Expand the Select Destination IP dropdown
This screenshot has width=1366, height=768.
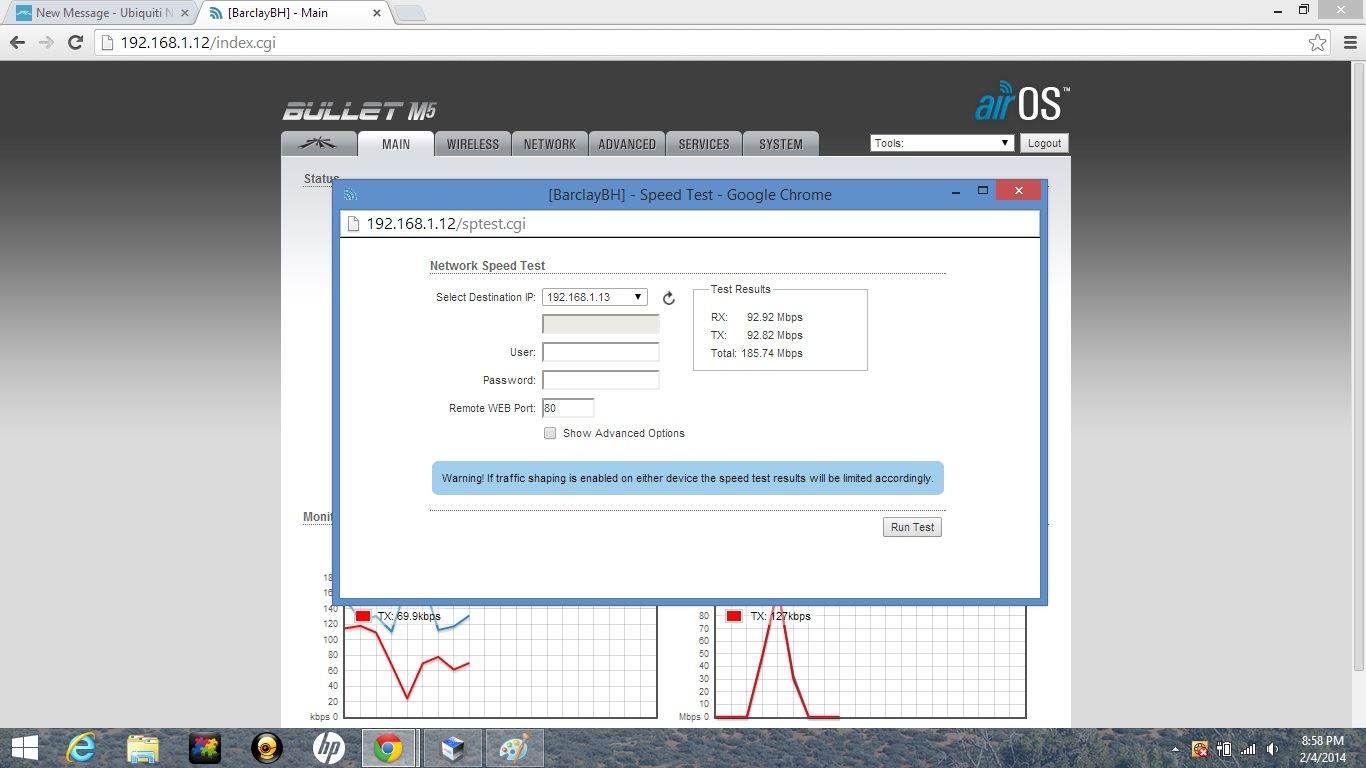595,297
